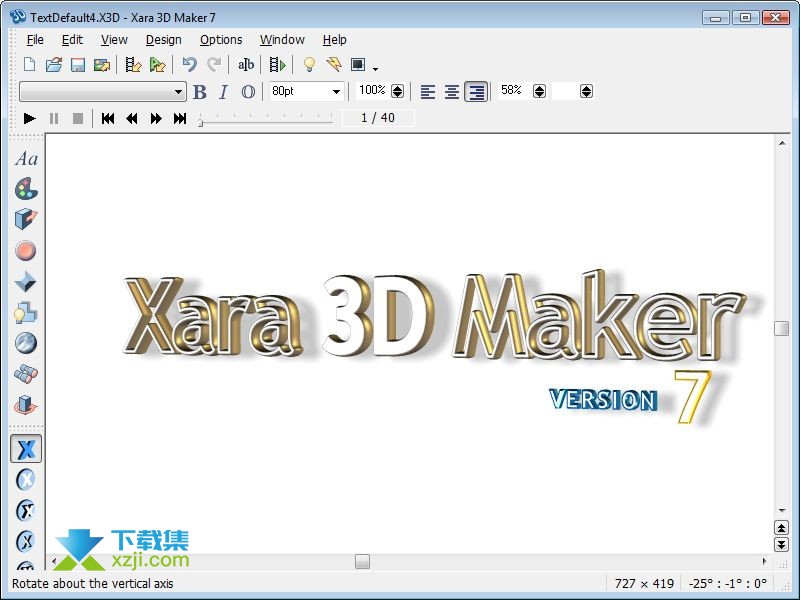Open the font name combo box

tap(103, 92)
